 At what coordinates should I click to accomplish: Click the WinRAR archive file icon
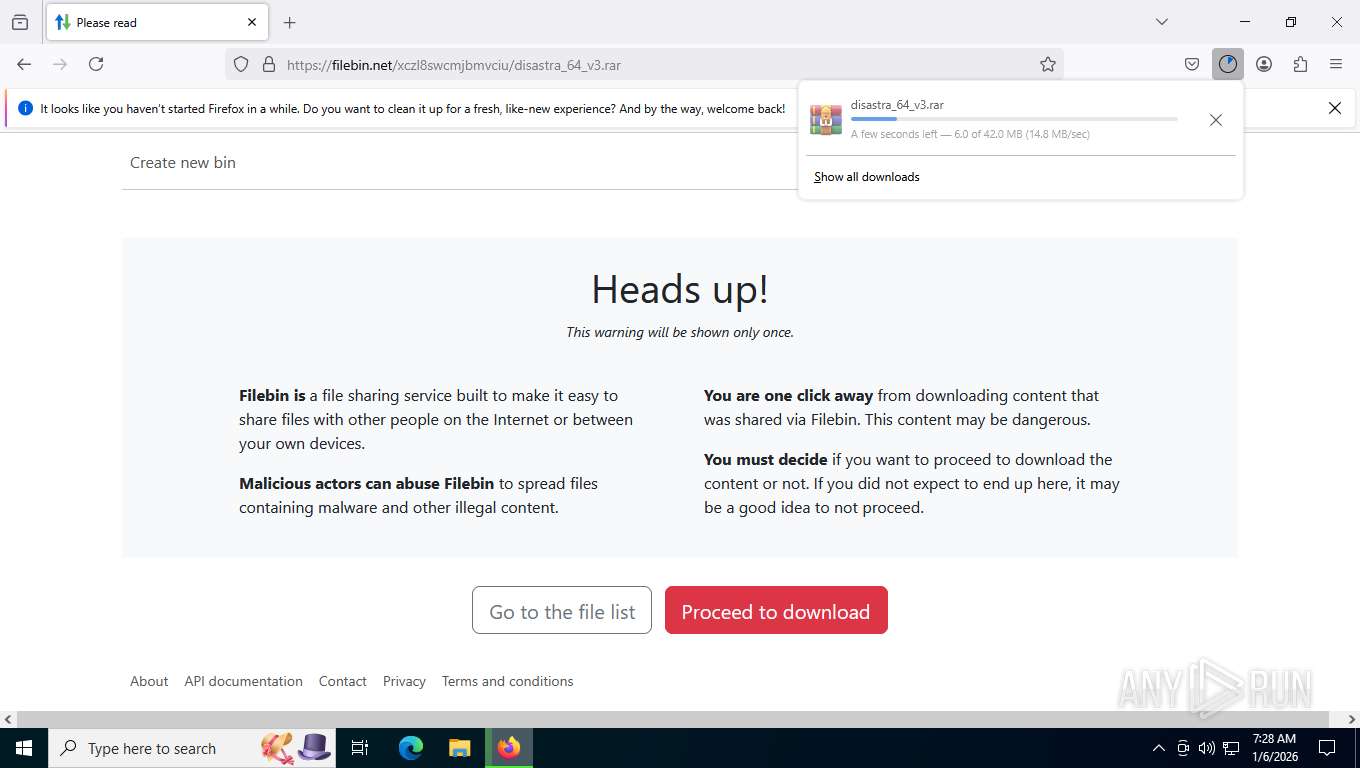pos(826,120)
